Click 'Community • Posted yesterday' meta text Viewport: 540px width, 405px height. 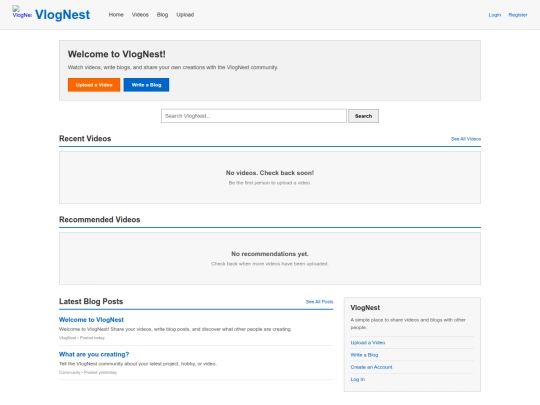(x=88, y=372)
